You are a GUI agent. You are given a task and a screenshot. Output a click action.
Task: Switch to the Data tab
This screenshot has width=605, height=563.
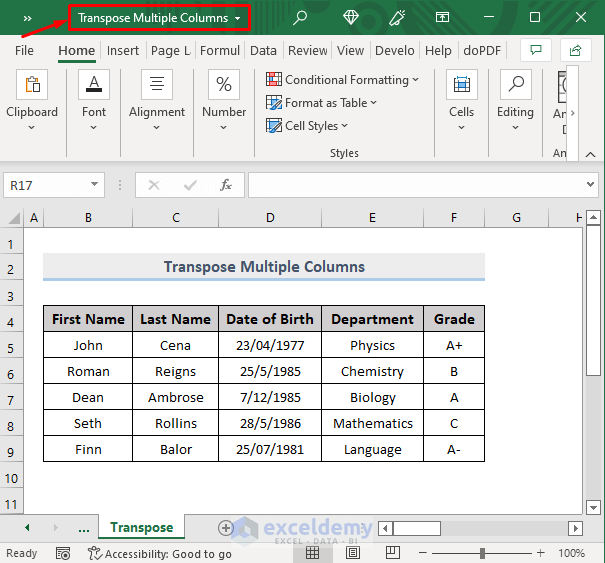(x=263, y=51)
